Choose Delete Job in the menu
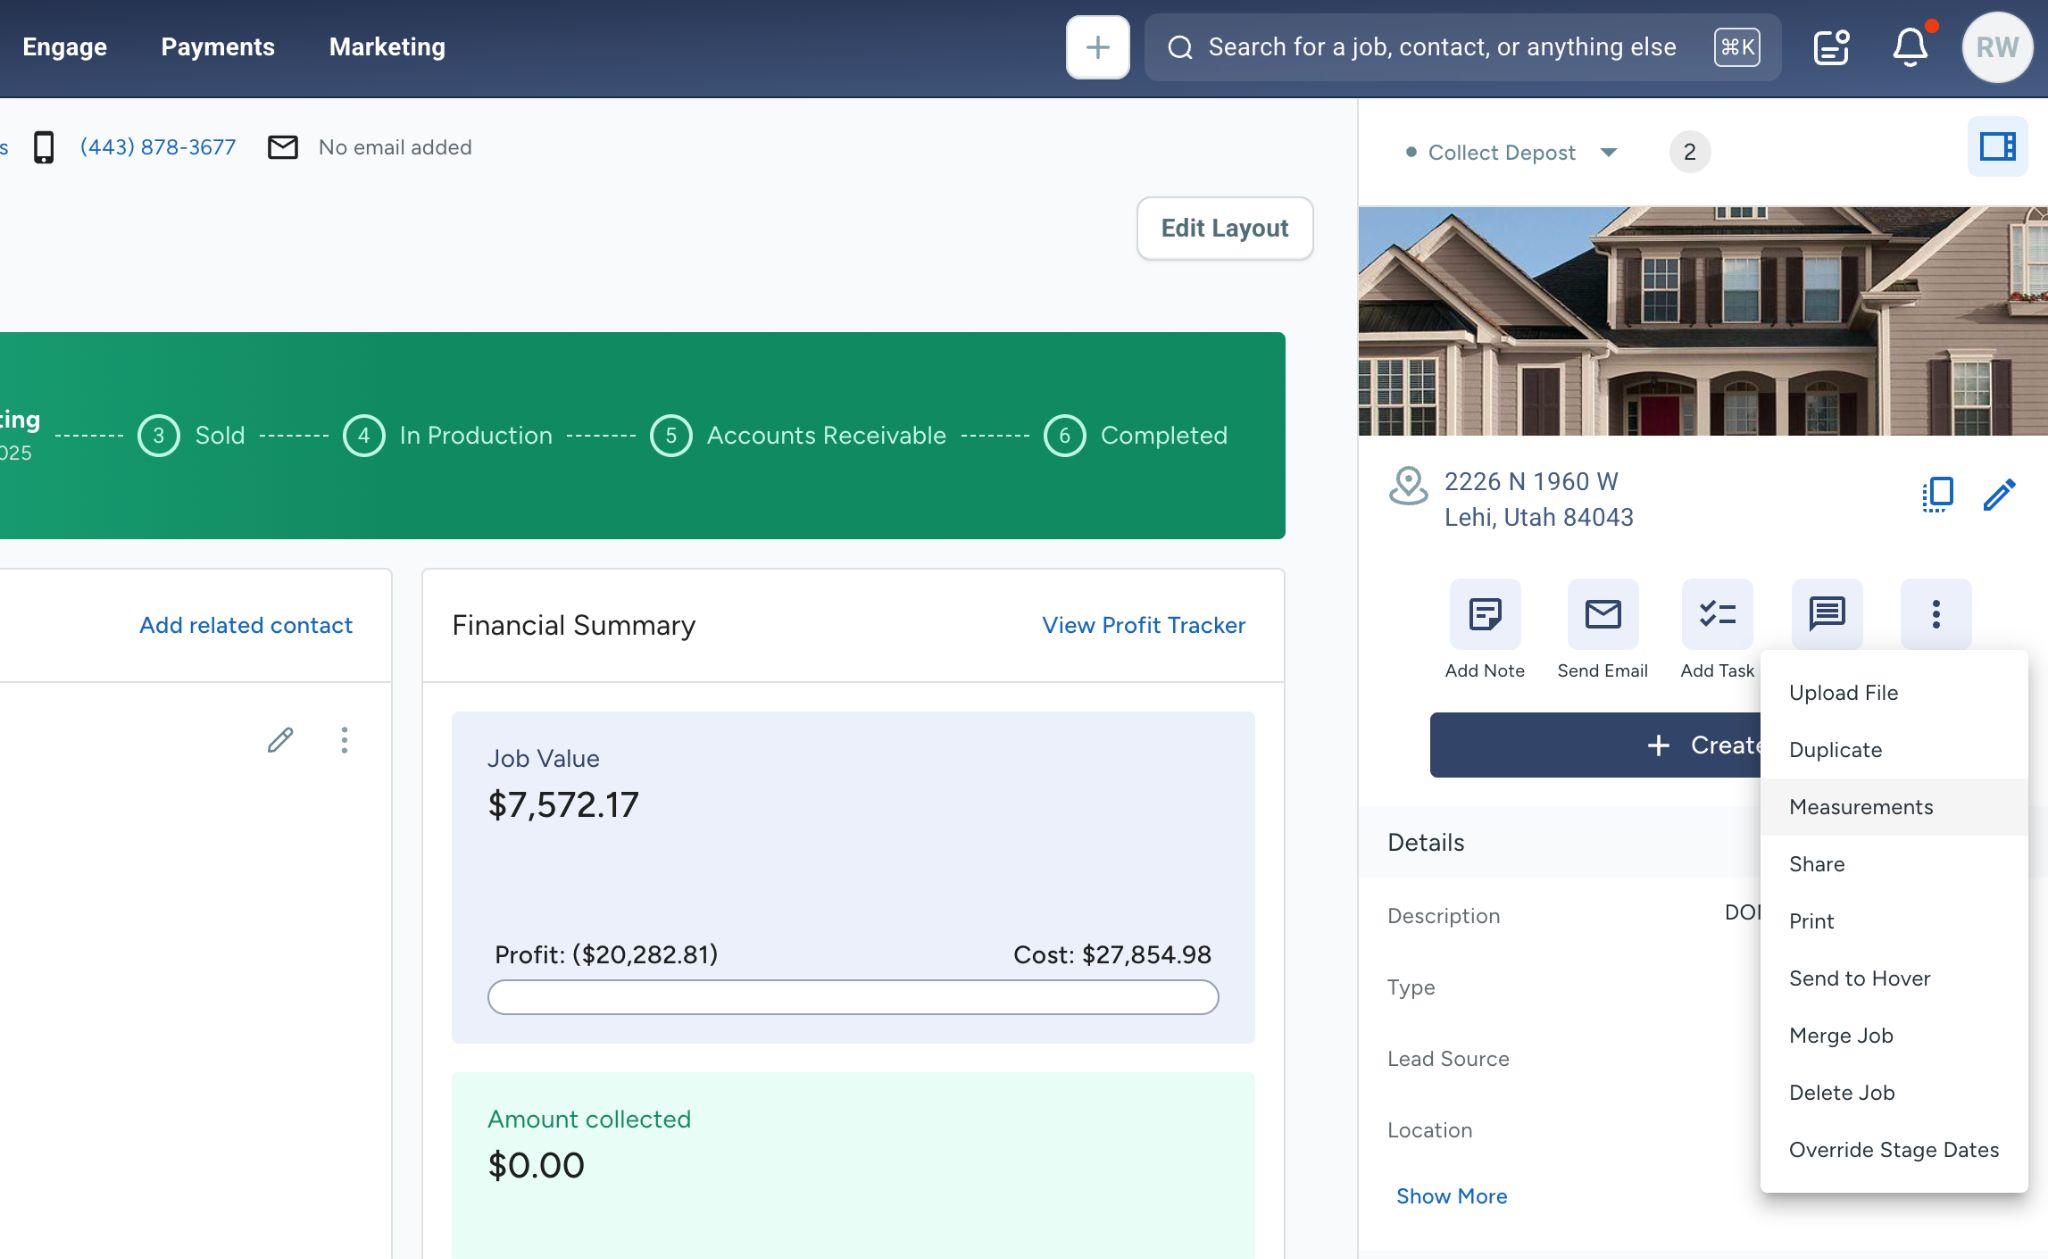Screen dimensions: 2048x1259 pyautogui.click(x=1841, y=1093)
